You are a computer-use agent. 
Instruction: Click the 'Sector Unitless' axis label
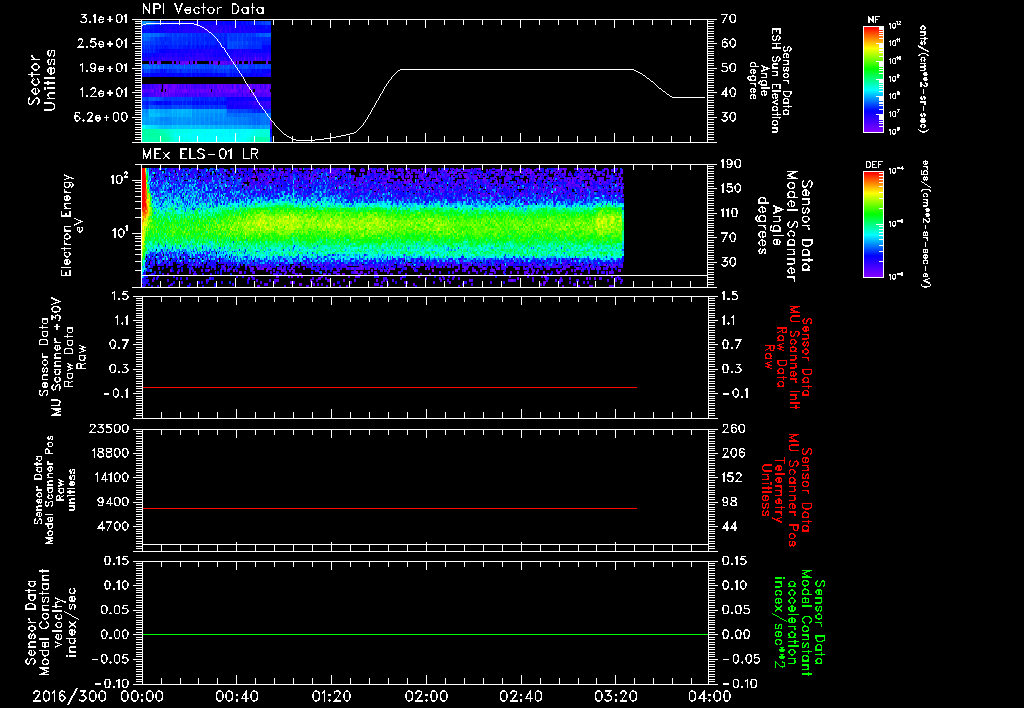tap(42, 80)
